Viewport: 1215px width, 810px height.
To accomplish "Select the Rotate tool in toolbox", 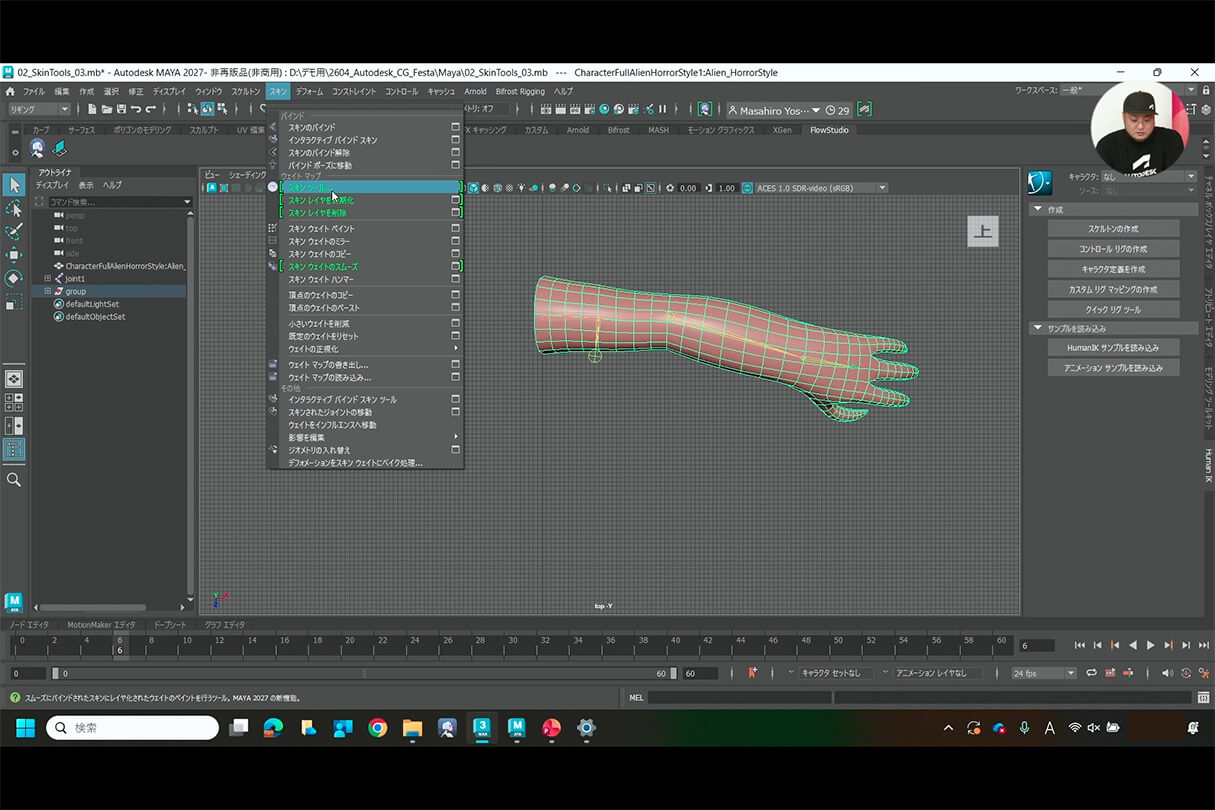I will 14,277.
